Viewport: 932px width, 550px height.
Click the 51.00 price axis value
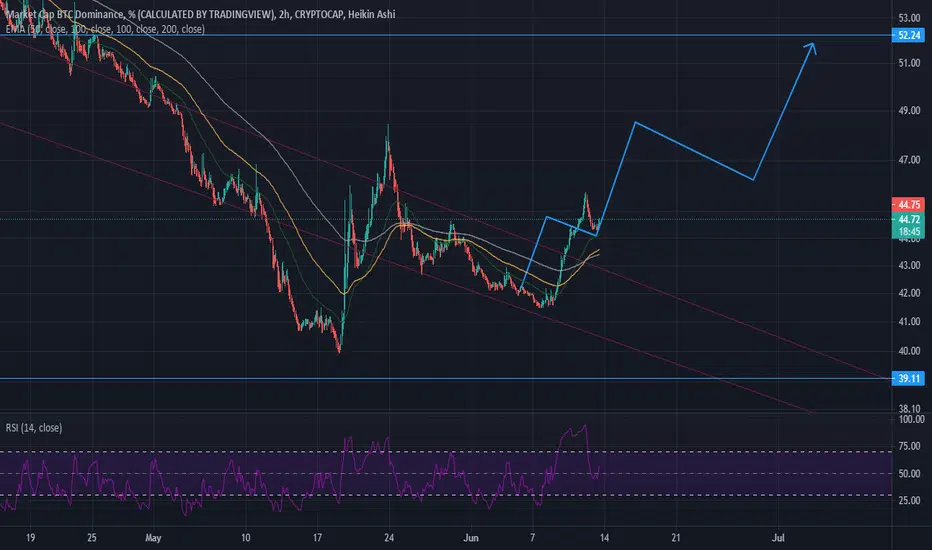[x=909, y=62]
